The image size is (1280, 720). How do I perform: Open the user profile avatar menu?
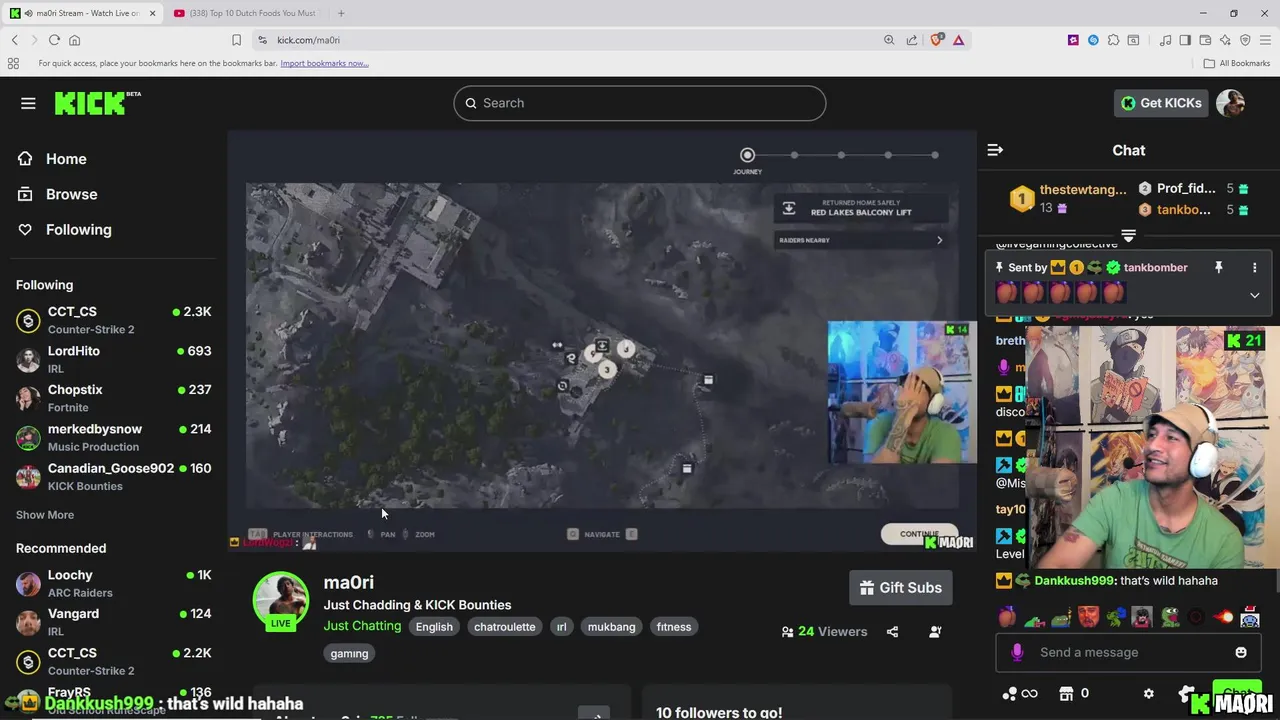1230,103
